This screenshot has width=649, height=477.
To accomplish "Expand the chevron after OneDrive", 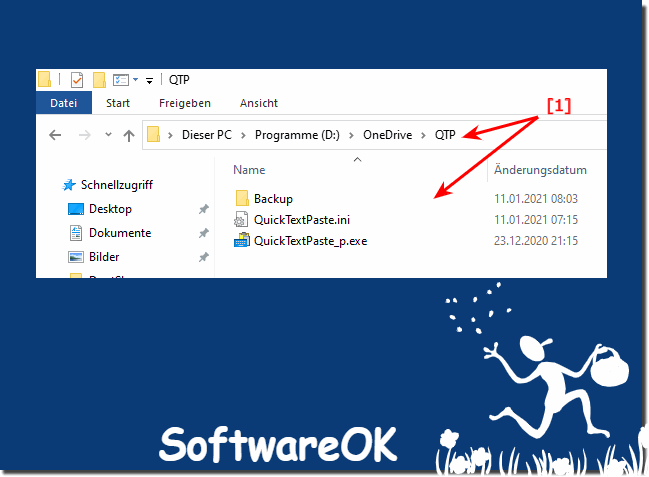I will [x=423, y=135].
